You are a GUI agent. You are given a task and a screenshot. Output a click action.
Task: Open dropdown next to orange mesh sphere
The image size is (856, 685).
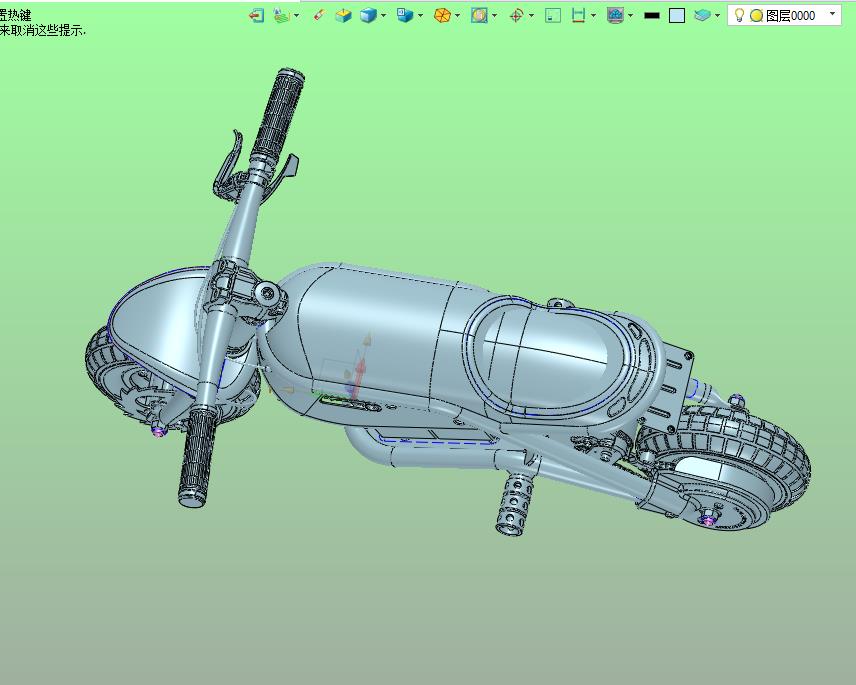coord(457,16)
